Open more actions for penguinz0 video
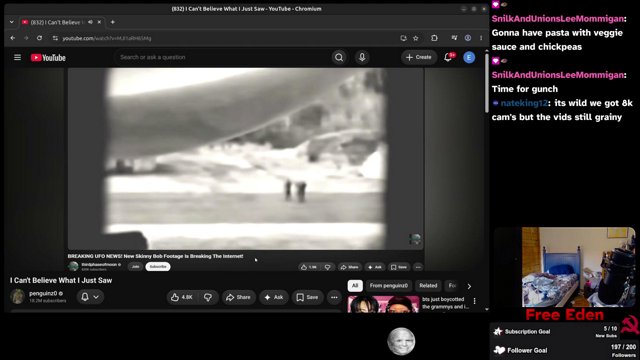Viewport: 640px width, 360px height. tap(334, 297)
